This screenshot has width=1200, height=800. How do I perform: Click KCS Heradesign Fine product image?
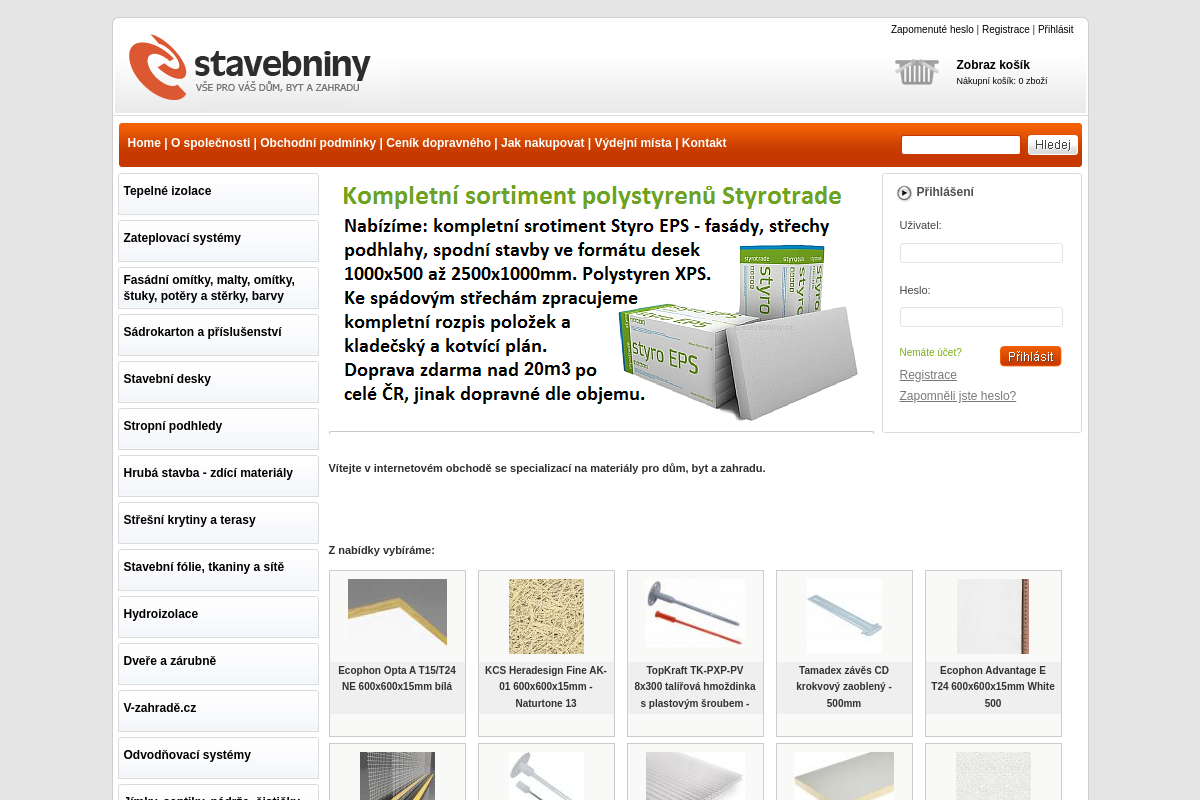(x=546, y=617)
